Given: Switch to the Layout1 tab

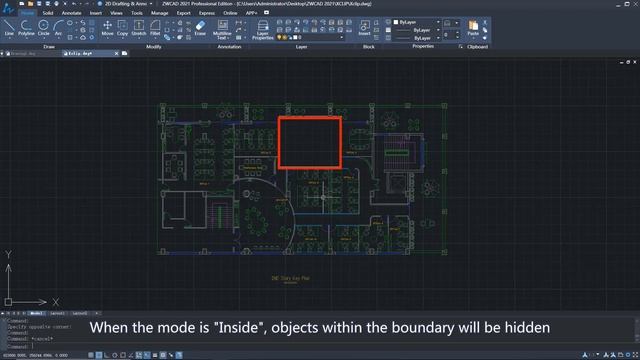Looking at the screenshot, I should click(58, 313).
